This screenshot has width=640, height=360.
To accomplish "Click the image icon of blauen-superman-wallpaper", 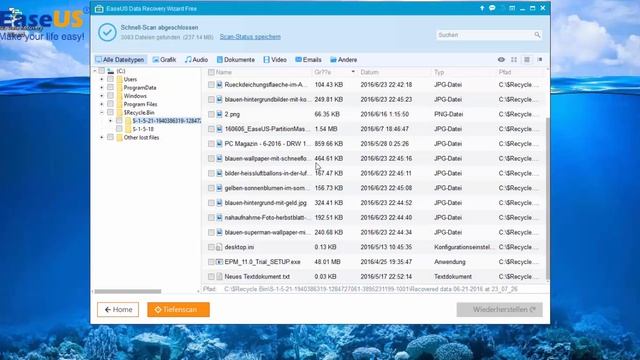I will pos(219,233).
